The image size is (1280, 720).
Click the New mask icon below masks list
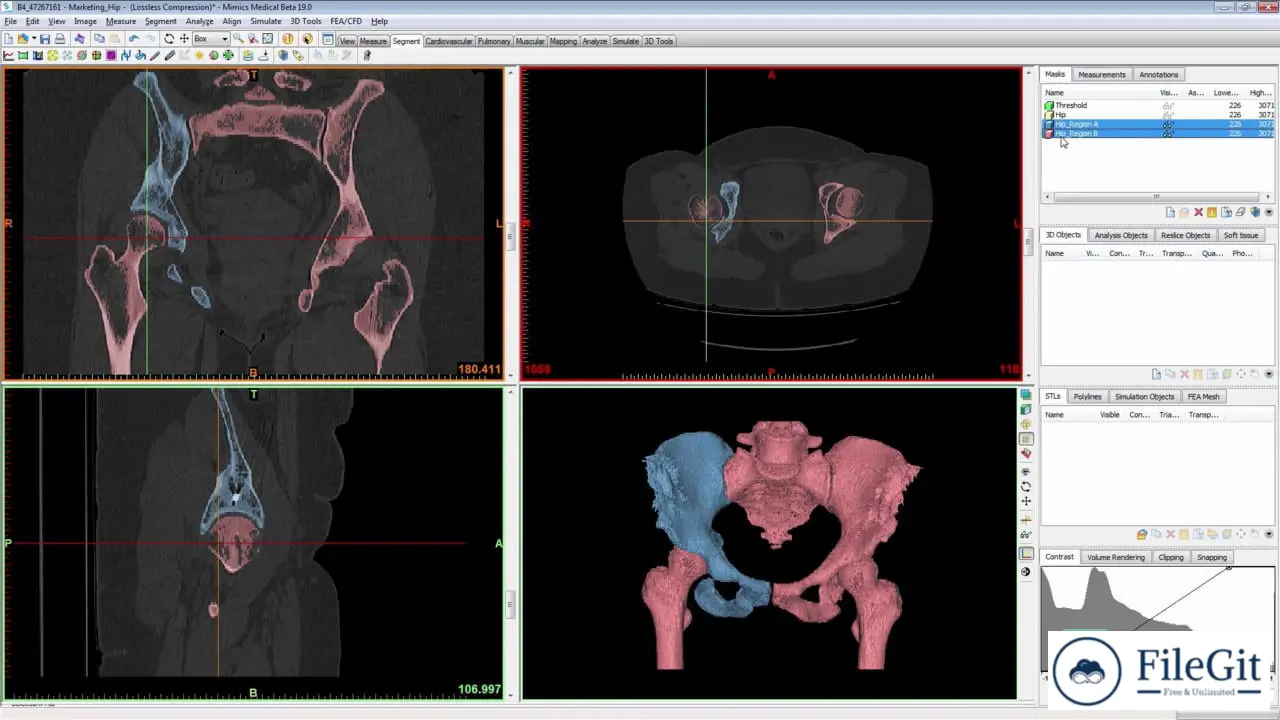tap(1170, 212)
